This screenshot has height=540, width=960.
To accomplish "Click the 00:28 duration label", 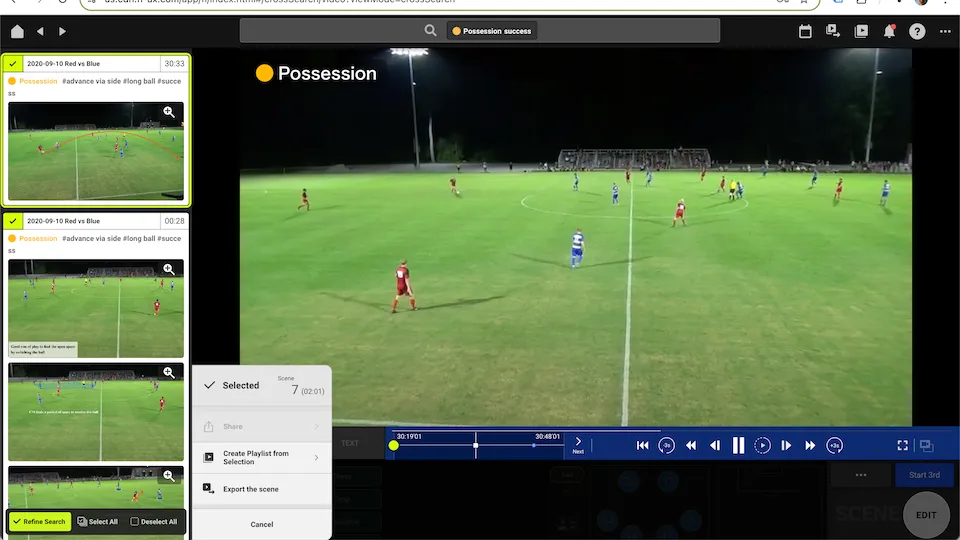I will [x=174, y=221].
